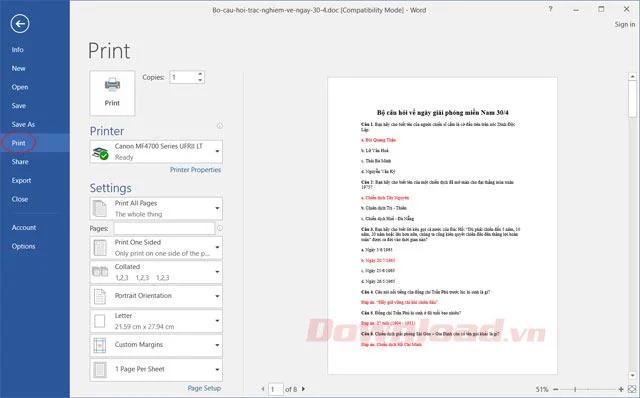Click the Print One Sided page icon
Screen dimensions: 640x398
pyautogui.click(x=100, y=248)
